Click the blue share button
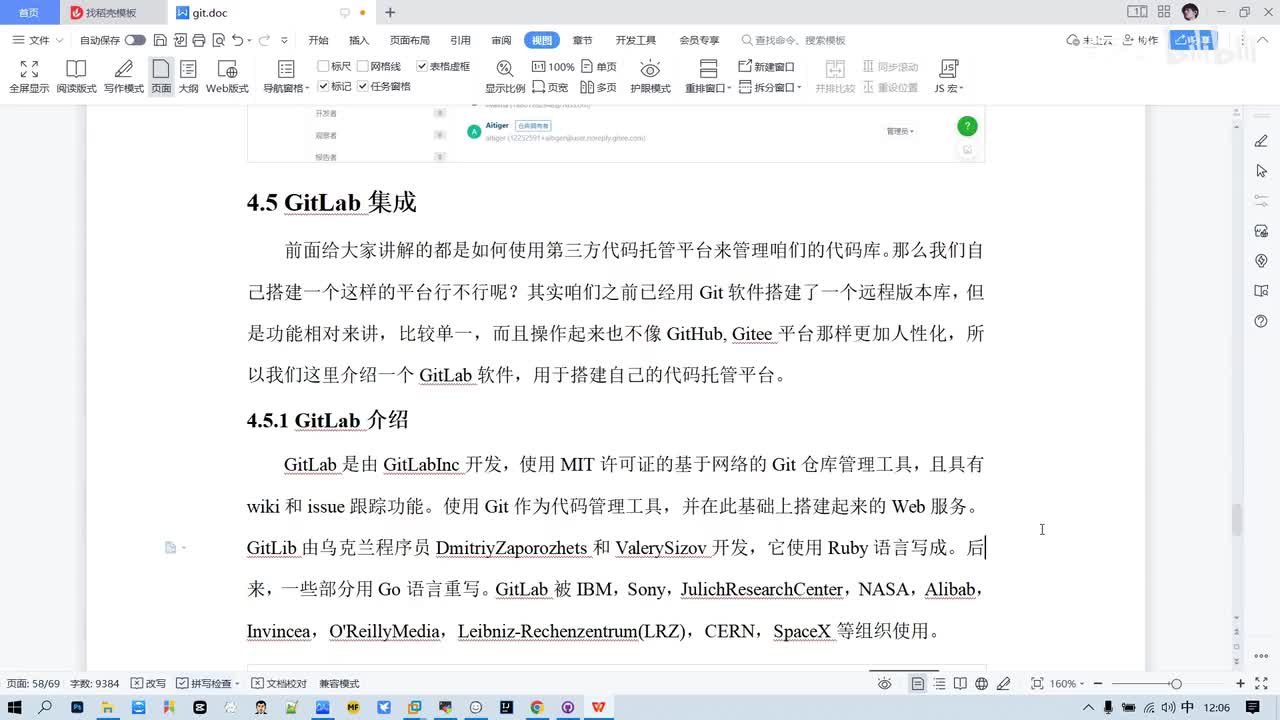Image resolution: width=1280 pixels, height=720 pixels. pos(1191,40)
